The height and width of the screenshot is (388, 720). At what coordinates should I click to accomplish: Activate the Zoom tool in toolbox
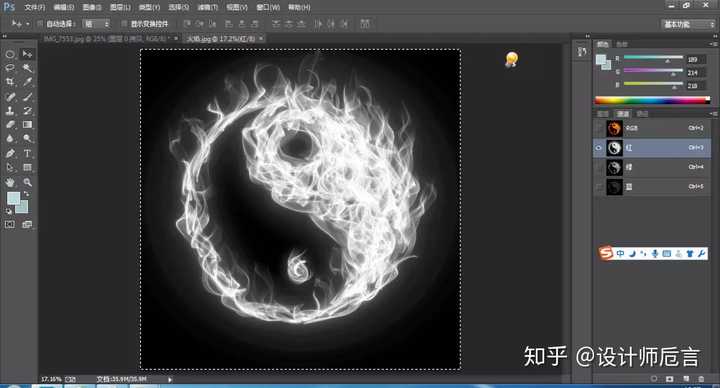[28, 182]
